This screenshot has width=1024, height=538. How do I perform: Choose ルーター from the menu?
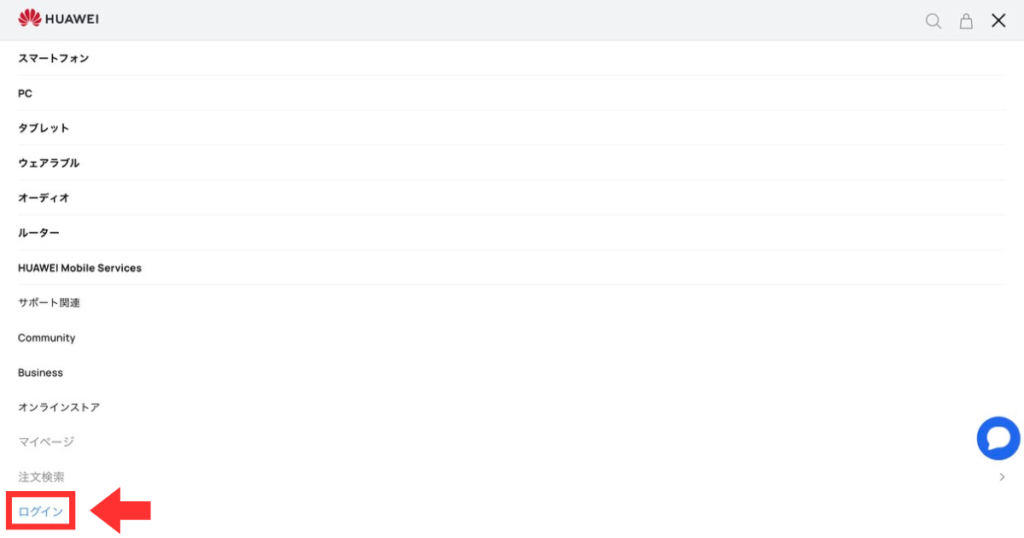tap(39, 233)
